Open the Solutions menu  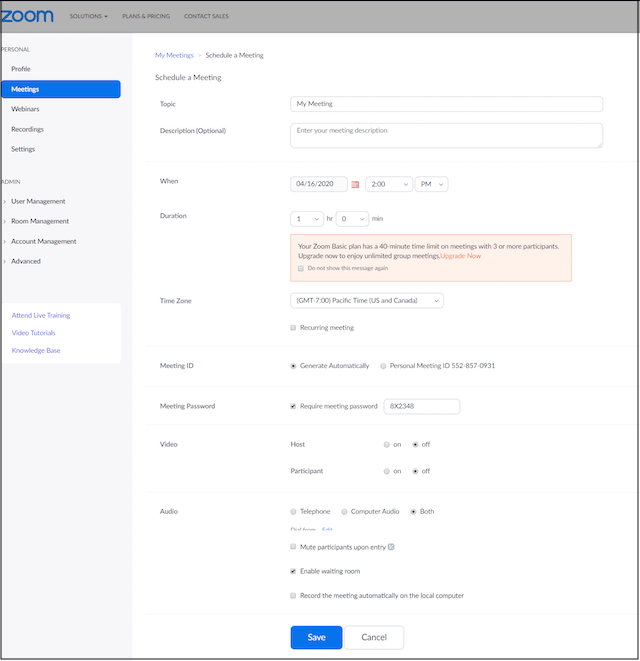(88, 17)
